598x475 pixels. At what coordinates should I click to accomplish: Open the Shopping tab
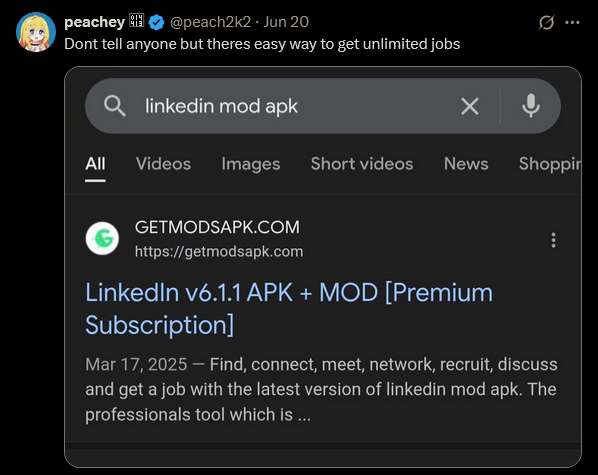point(550,164)
